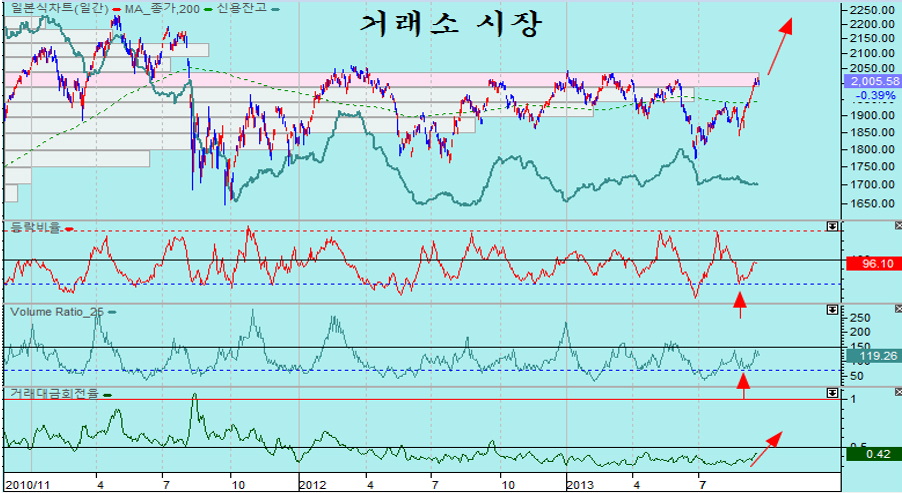Select the MA_종가,200 indicator label
902x493 pixels.
[165, 8]
